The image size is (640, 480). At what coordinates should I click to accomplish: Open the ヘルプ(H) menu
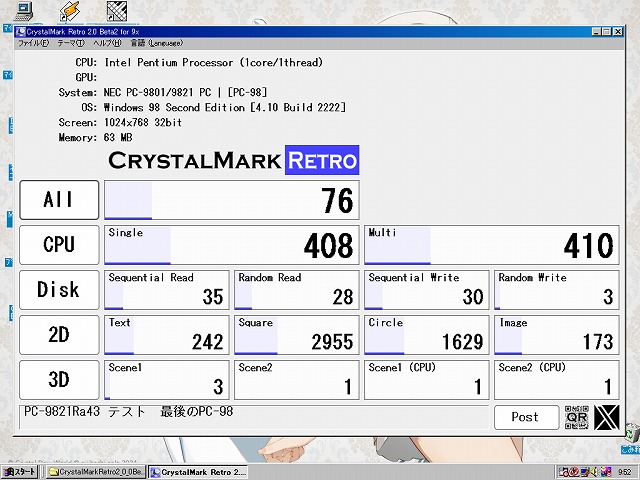107,43
